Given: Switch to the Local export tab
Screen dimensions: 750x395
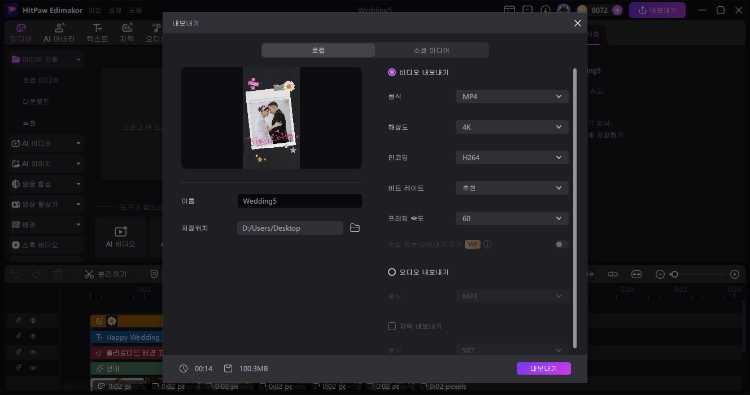Looking at the screenshot, I should tap(318, 50).
